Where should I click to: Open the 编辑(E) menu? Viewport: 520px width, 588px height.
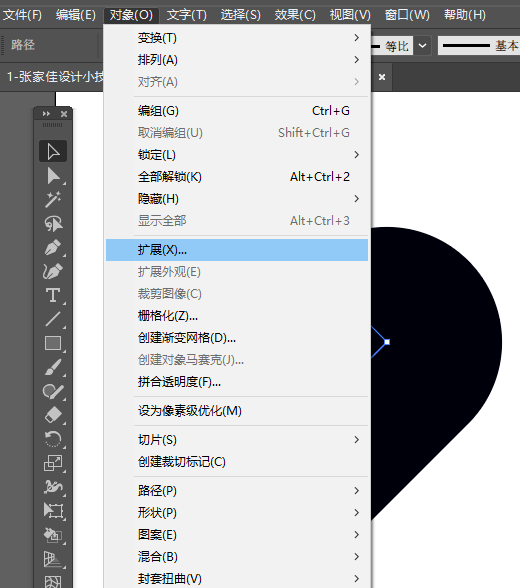76,15
